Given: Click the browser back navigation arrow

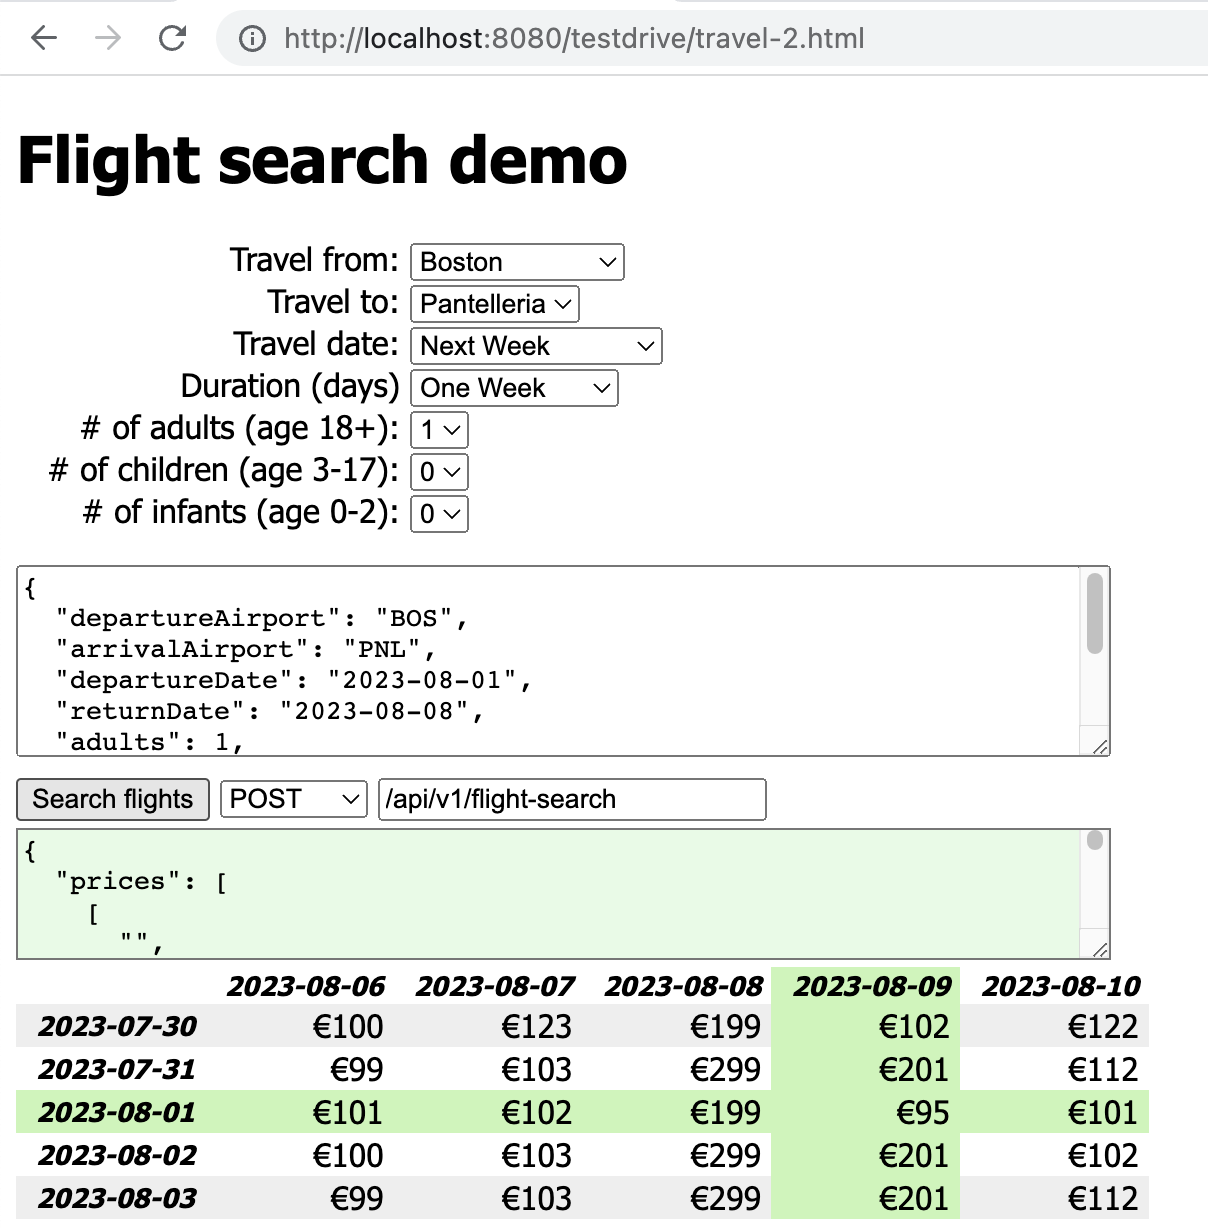Looking at the screenshot, I should click(42, 37).
